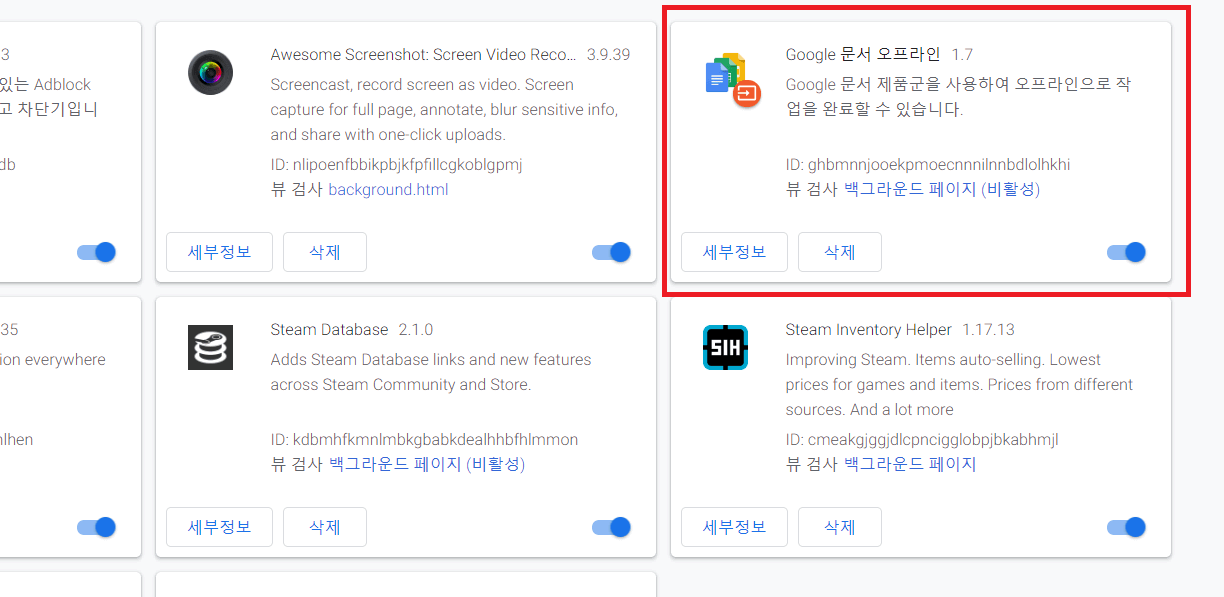The width and height of the screenshot is (1224, 597).
Task: Open 세부정보 for Awesome Screenshot
Action: click(219, 252)
